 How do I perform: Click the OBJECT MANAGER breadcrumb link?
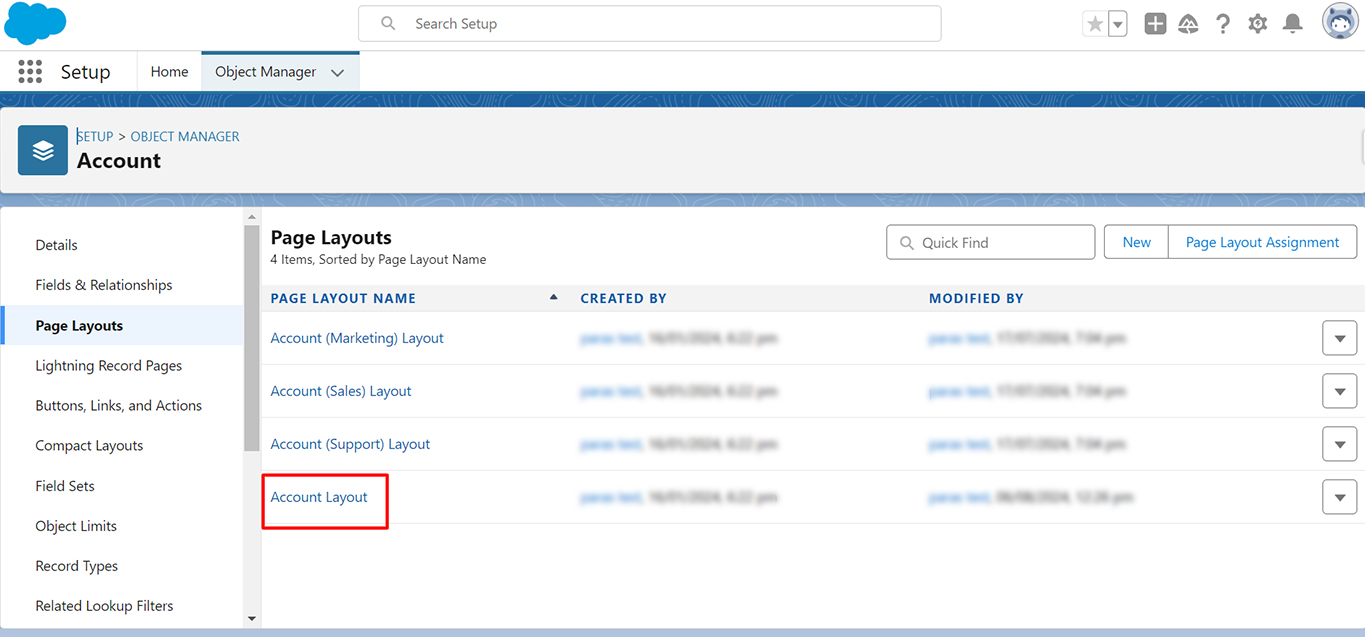(185, 136)
